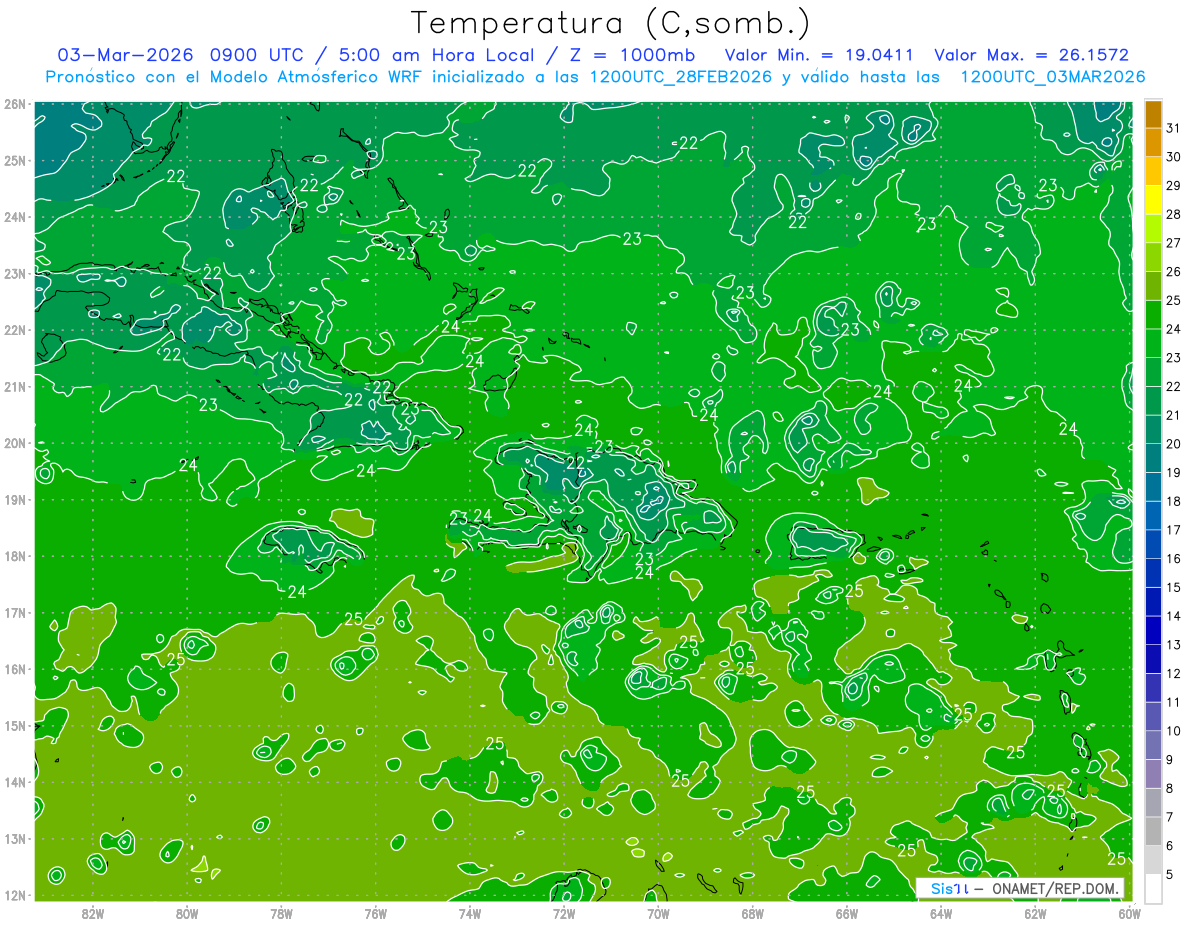Screen dimensions: 1200x927
Task: Click the legend scale value '11'
Action: click(x=1173, y=702)
